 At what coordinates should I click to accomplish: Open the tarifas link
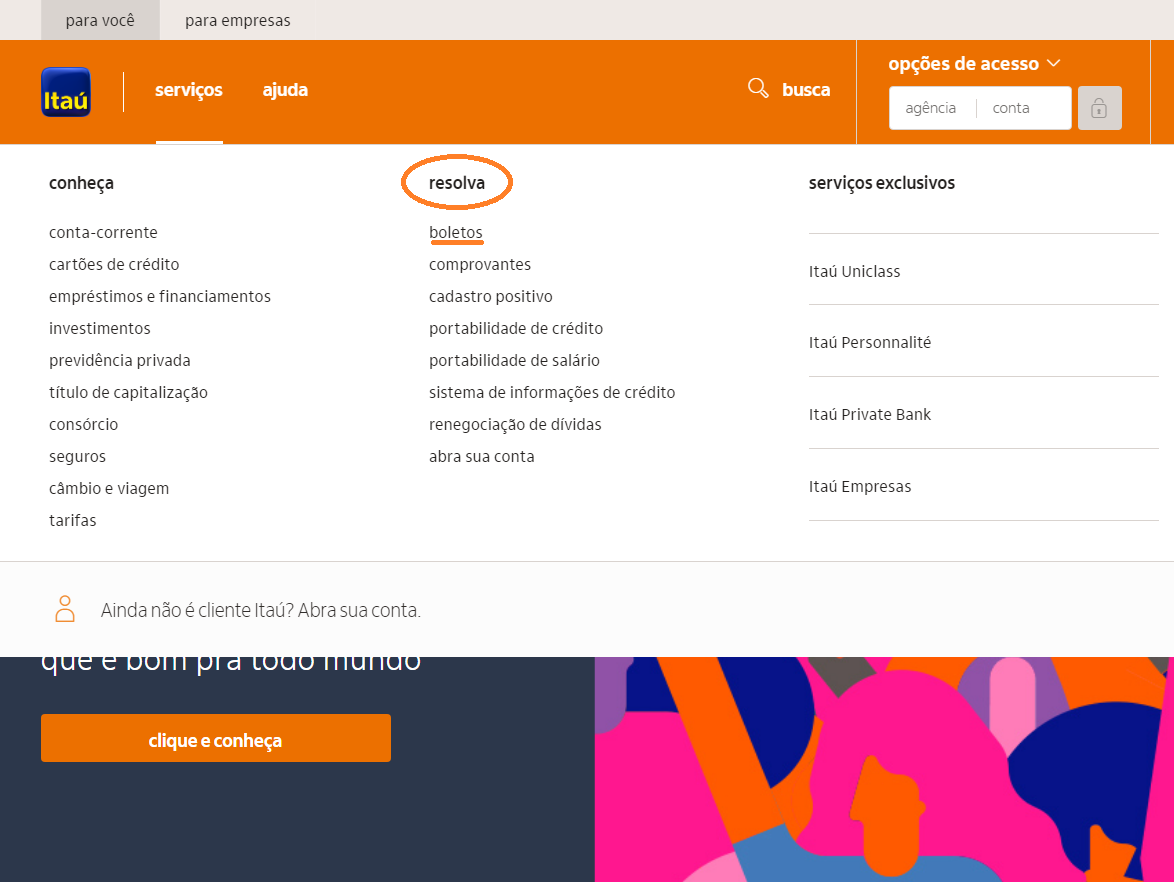click(73, 520)
